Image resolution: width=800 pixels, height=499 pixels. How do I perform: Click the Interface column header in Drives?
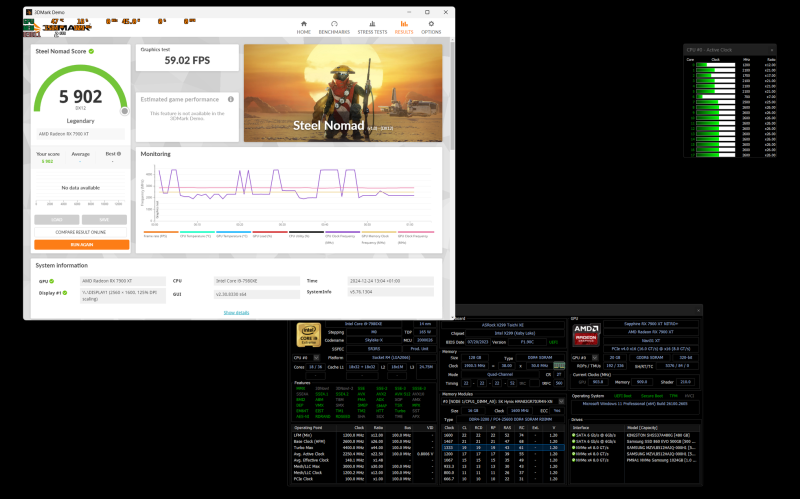click(597, 428)
